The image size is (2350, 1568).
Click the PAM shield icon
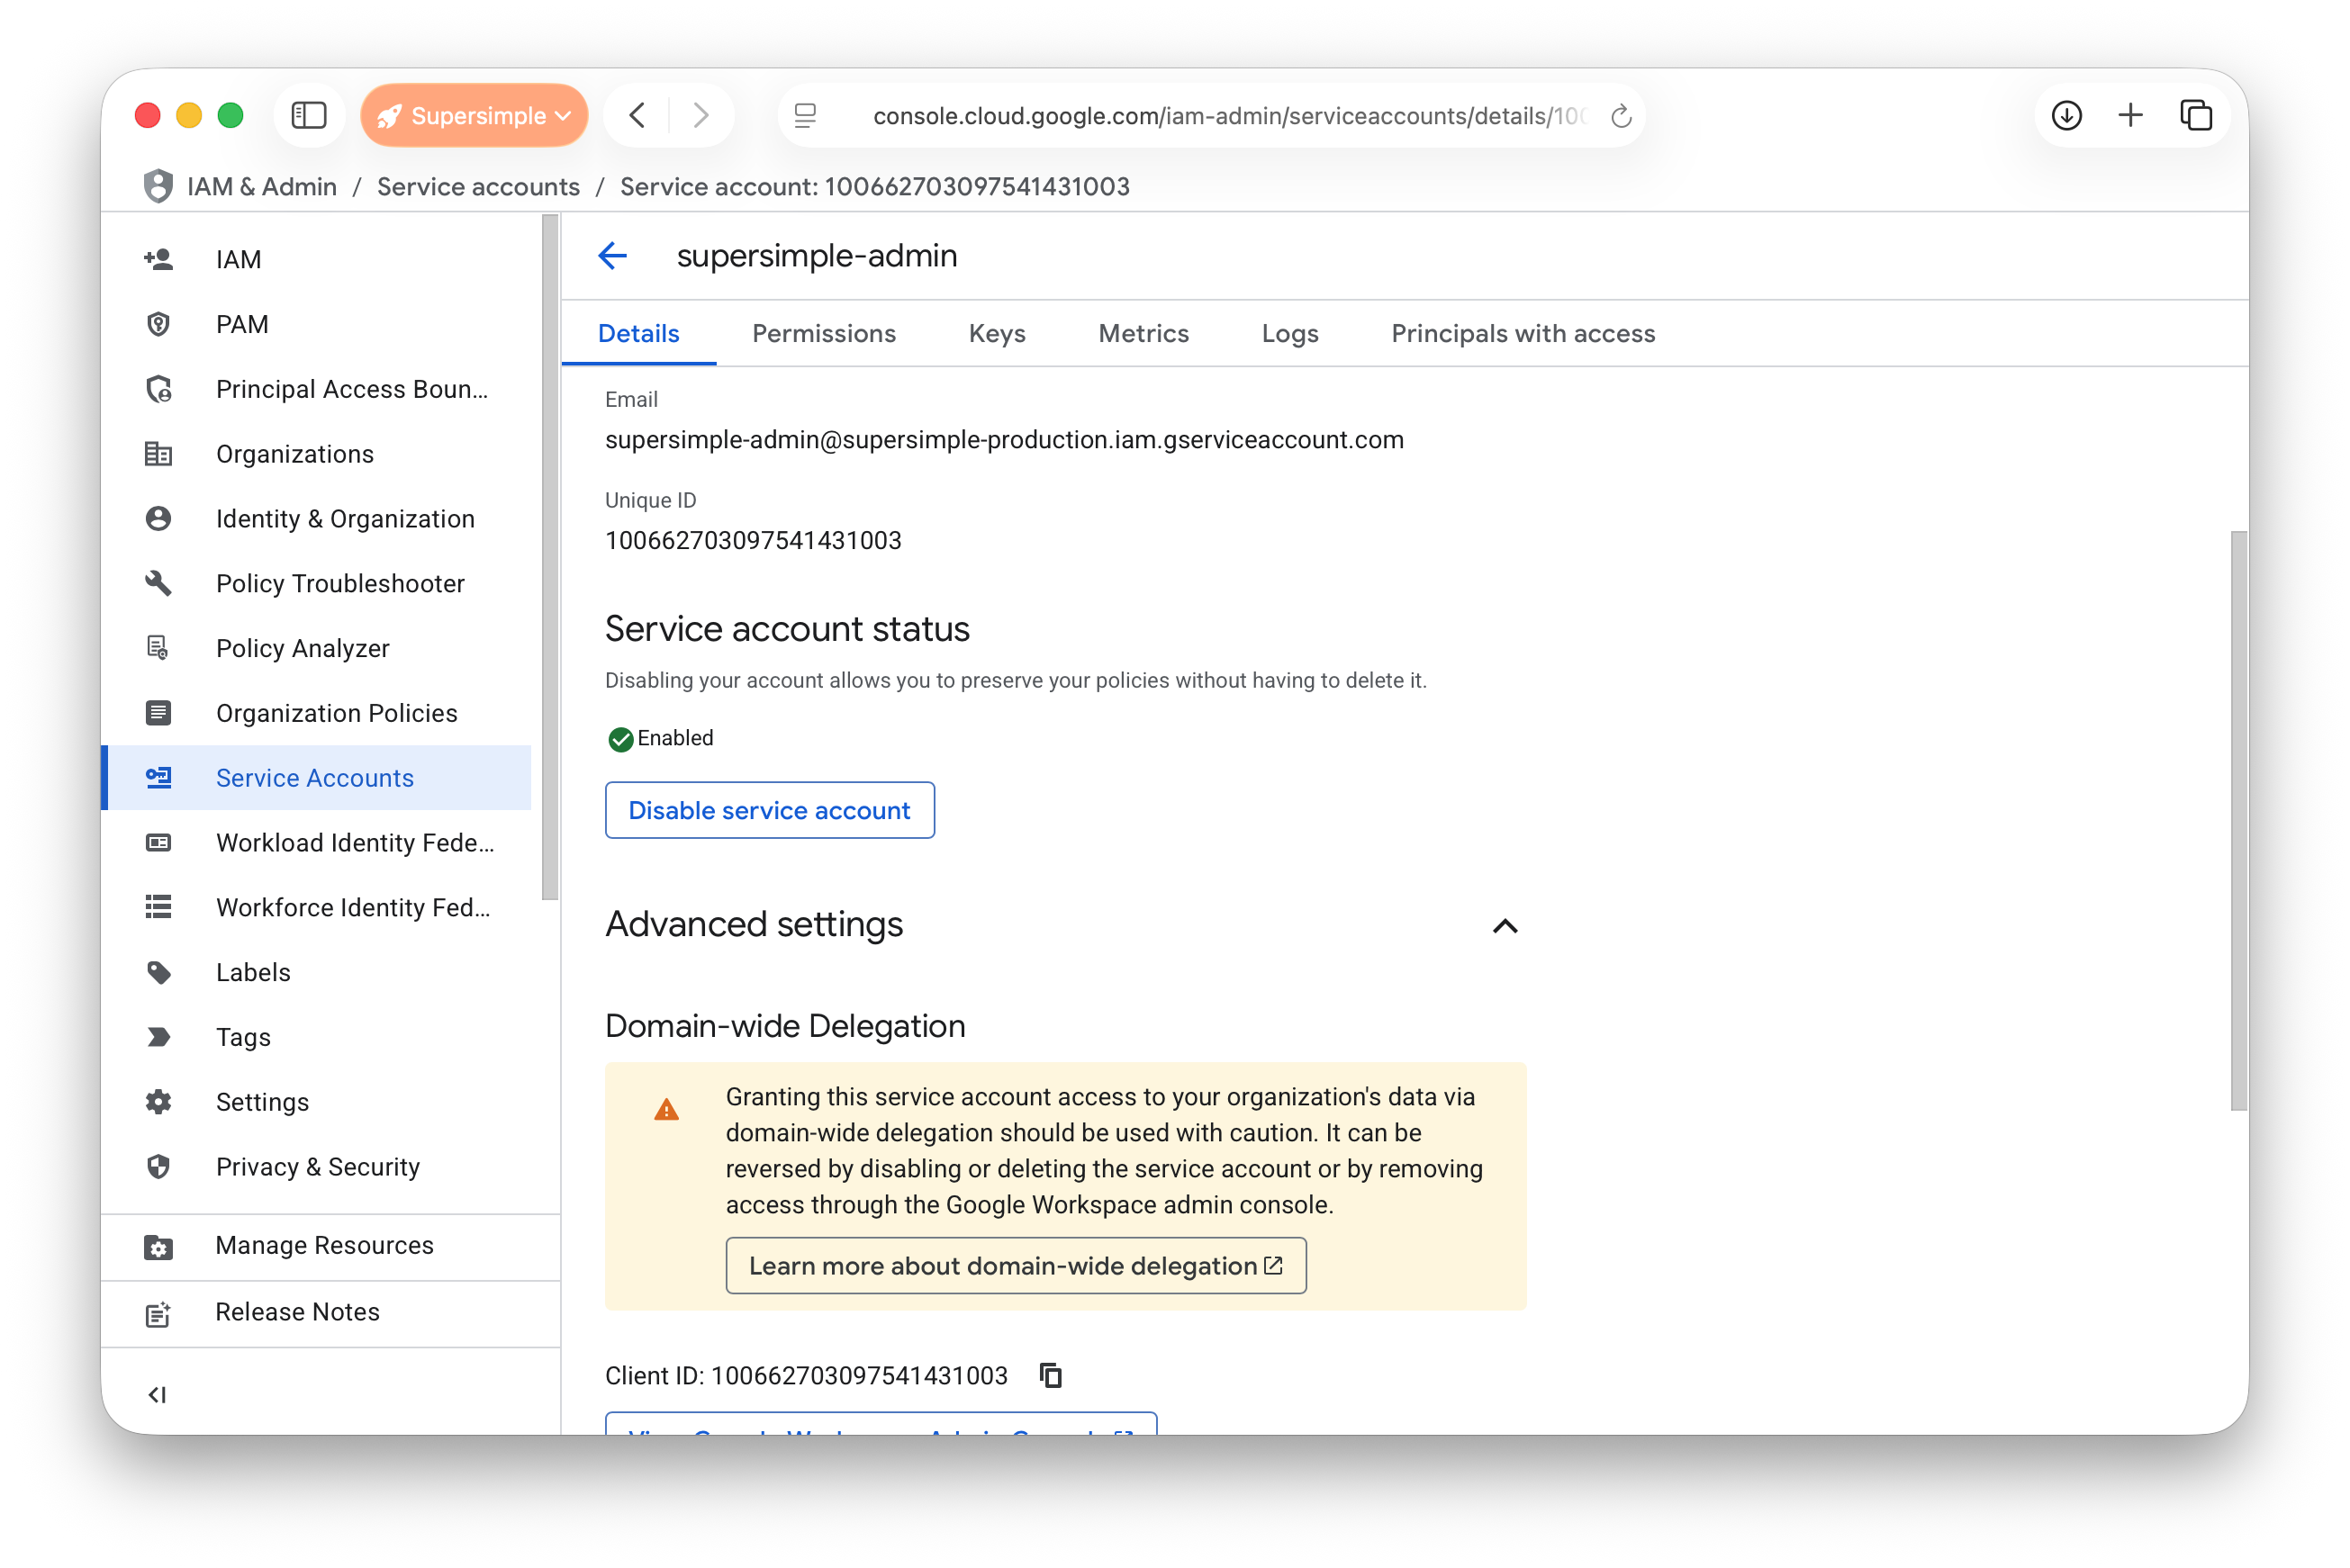[158, 324]
